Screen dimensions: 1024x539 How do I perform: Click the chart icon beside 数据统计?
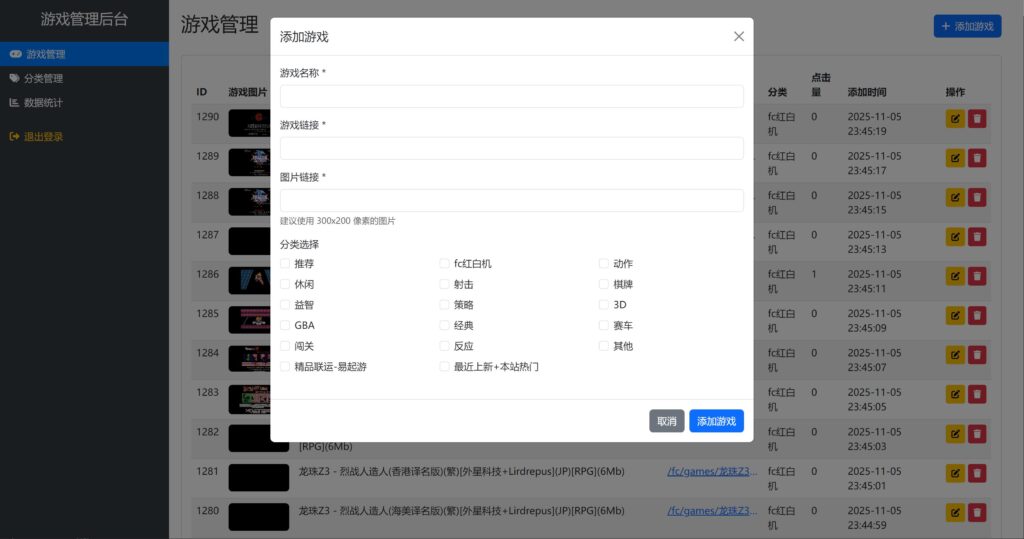coord(14,103)
